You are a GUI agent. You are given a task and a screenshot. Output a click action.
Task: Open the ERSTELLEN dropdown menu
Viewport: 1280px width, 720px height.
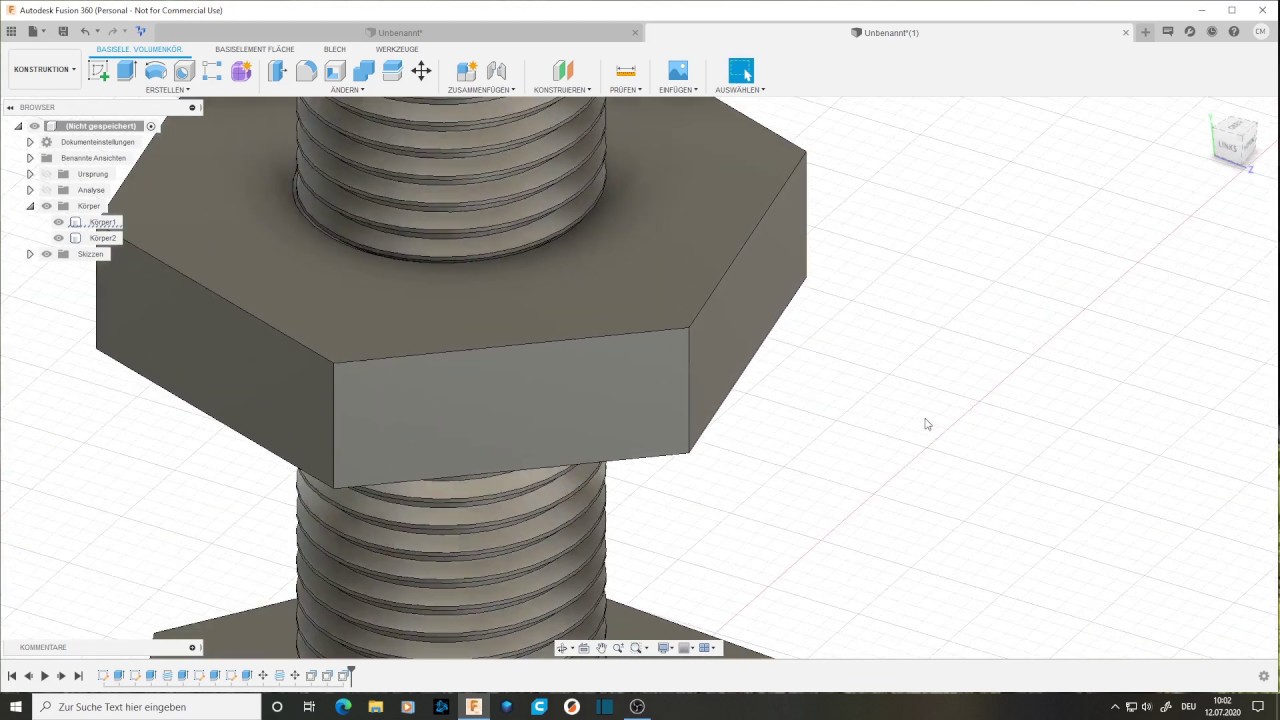coord(167,90)
